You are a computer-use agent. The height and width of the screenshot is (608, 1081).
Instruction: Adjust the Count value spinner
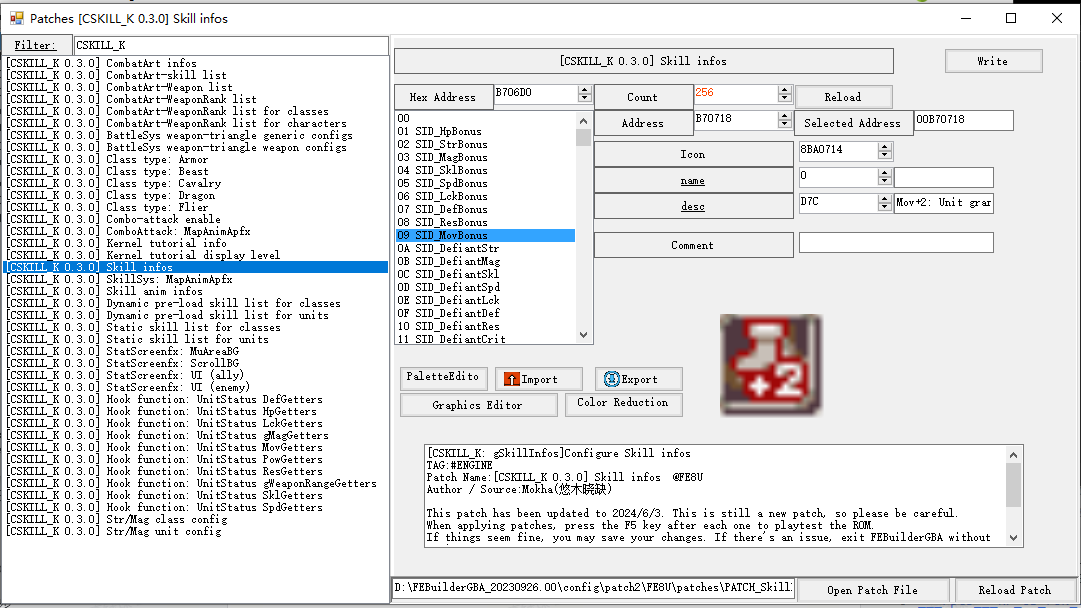pyautogui.click(x=784, y=94)
